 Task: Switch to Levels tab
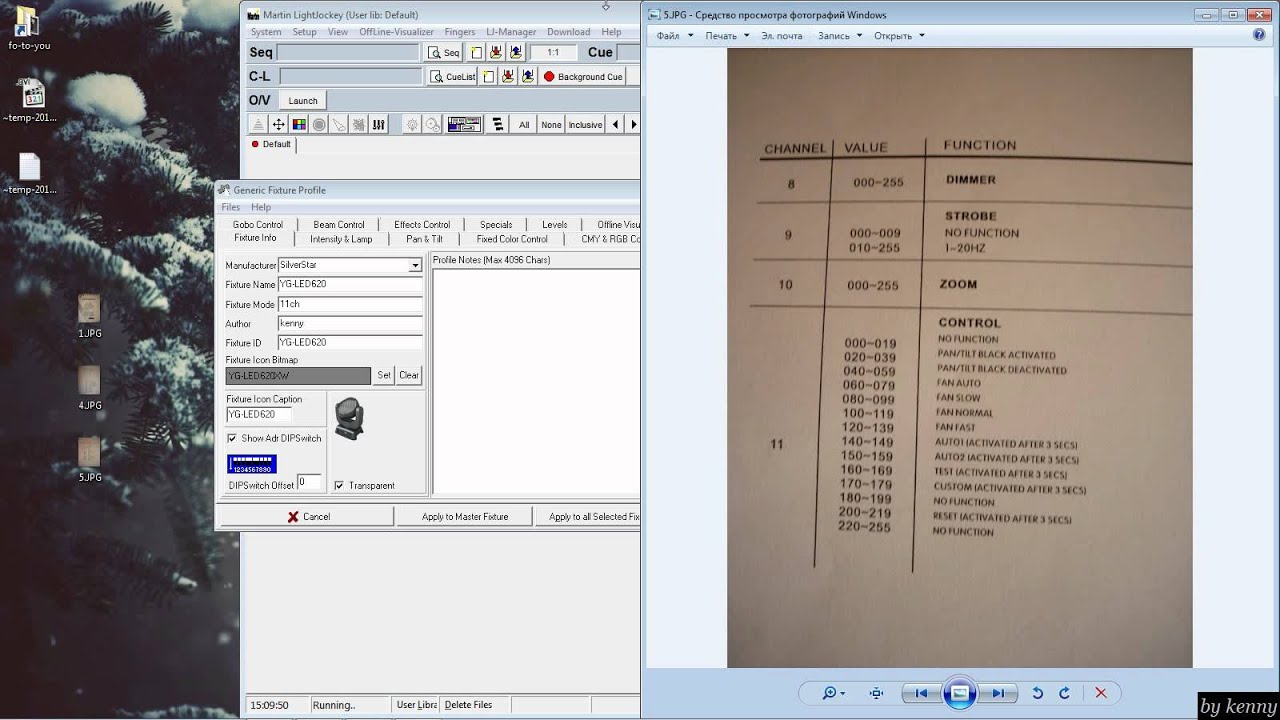click(x=555, y=225)
